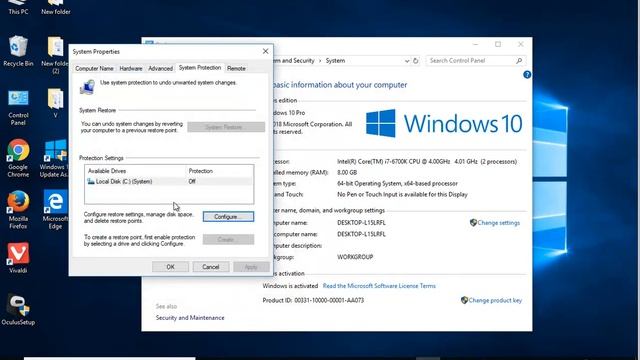Click the shield icon beside Change product key
Screen dimensions: 640x360
pos(464,300)
